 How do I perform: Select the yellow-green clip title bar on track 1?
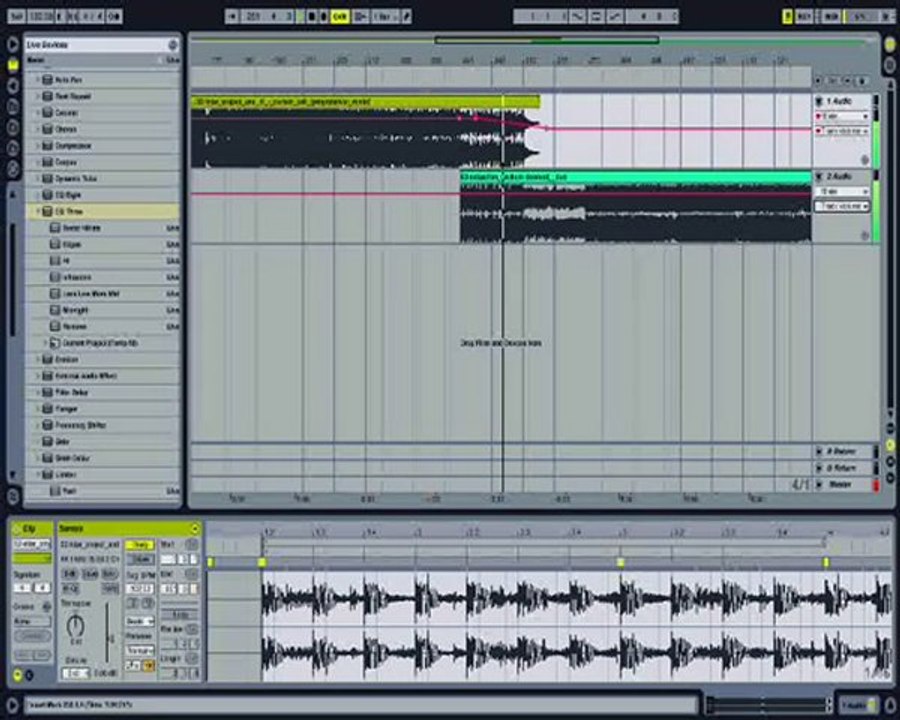click(365, 102)
